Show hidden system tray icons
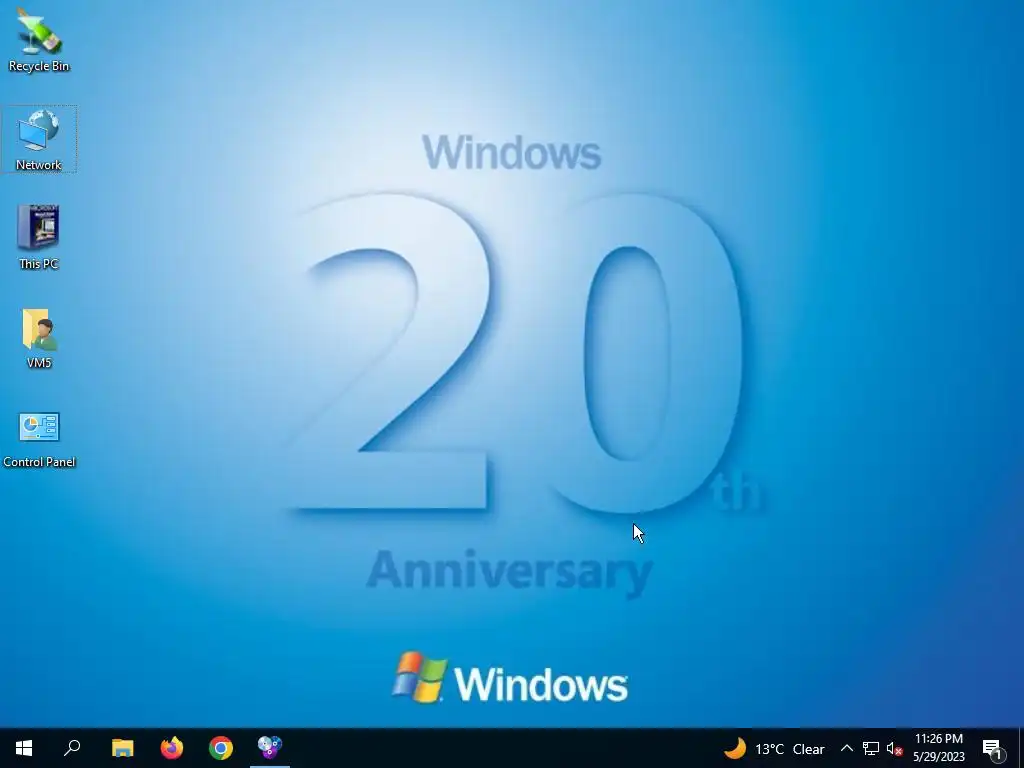1024x768 pixels. tap(846, 748)
